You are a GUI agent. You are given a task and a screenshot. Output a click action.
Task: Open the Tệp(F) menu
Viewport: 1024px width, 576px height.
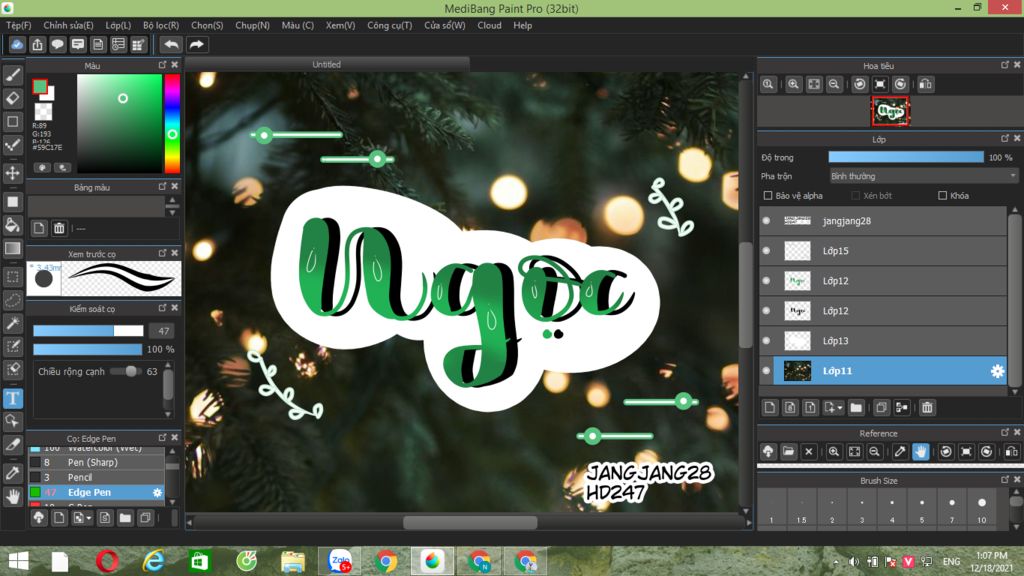click(18, 25)
